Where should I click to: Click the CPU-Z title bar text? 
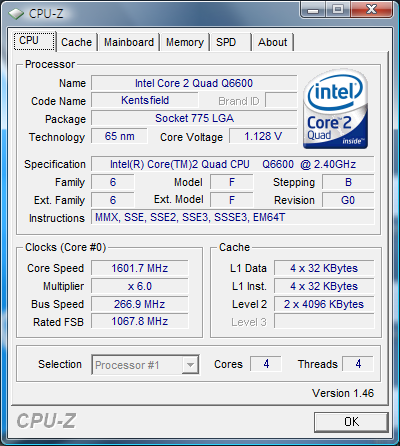pos(46,14)
